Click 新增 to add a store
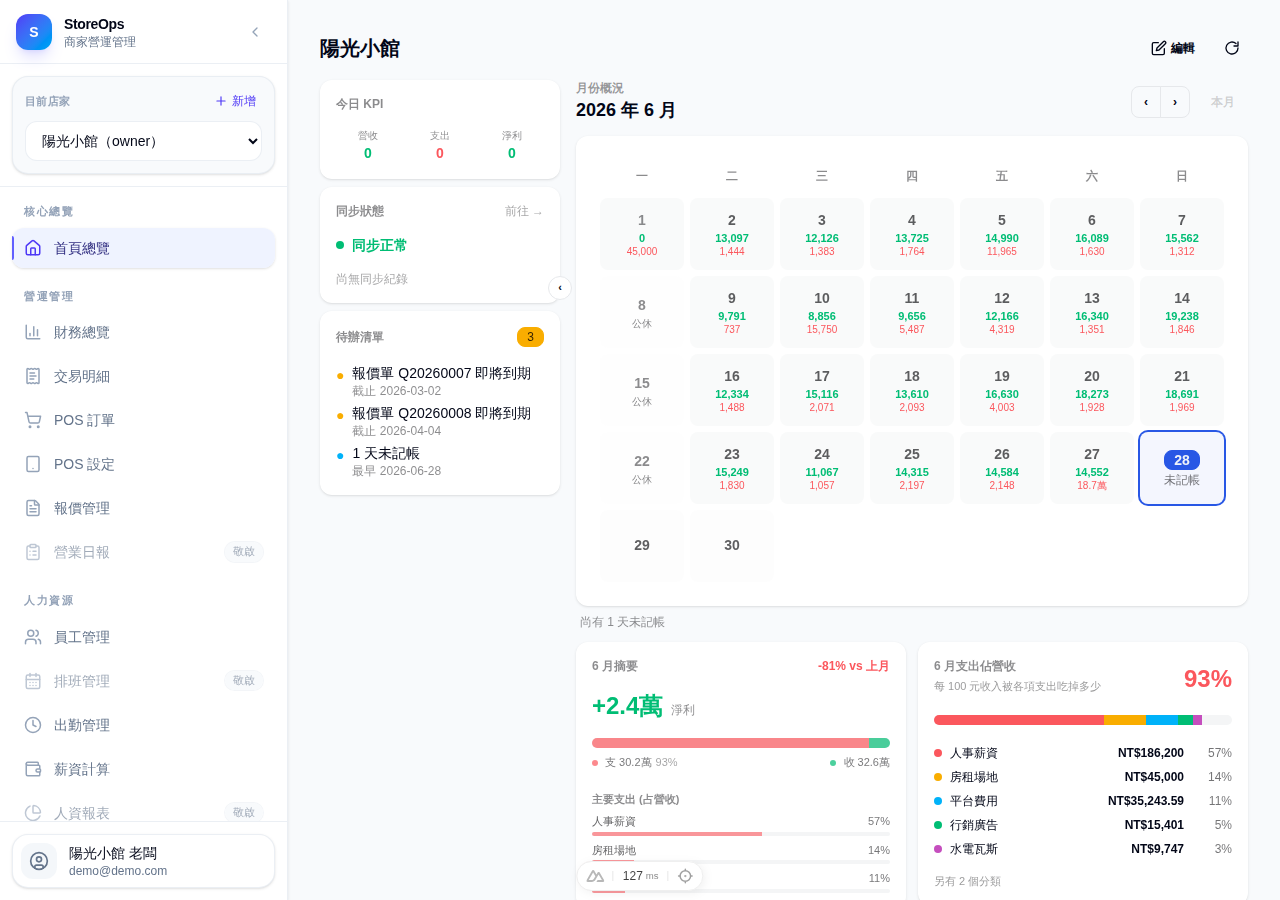1280x900 pixels. (x=236, y=101)
